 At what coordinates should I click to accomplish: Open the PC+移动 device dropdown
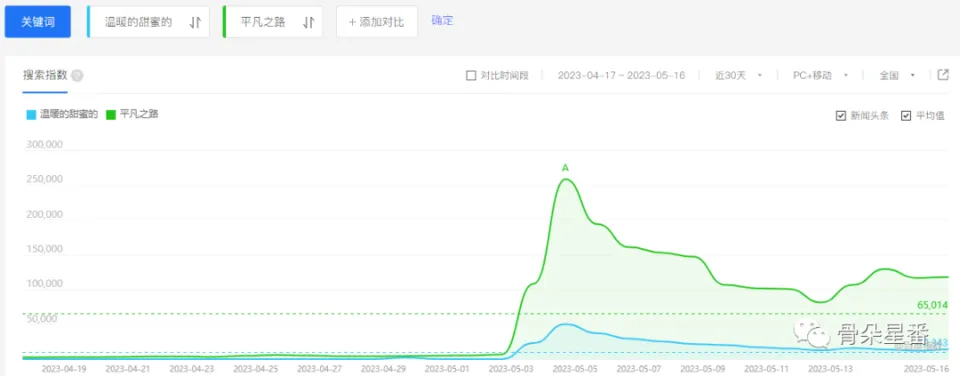[820, 75]
